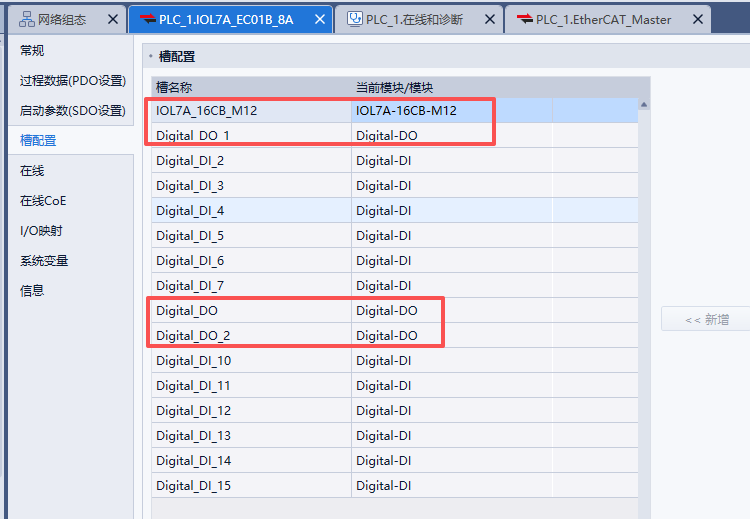This screenshot has width=750, height=519.
Task: Open the 信息 page
Action: click(32, 291)
